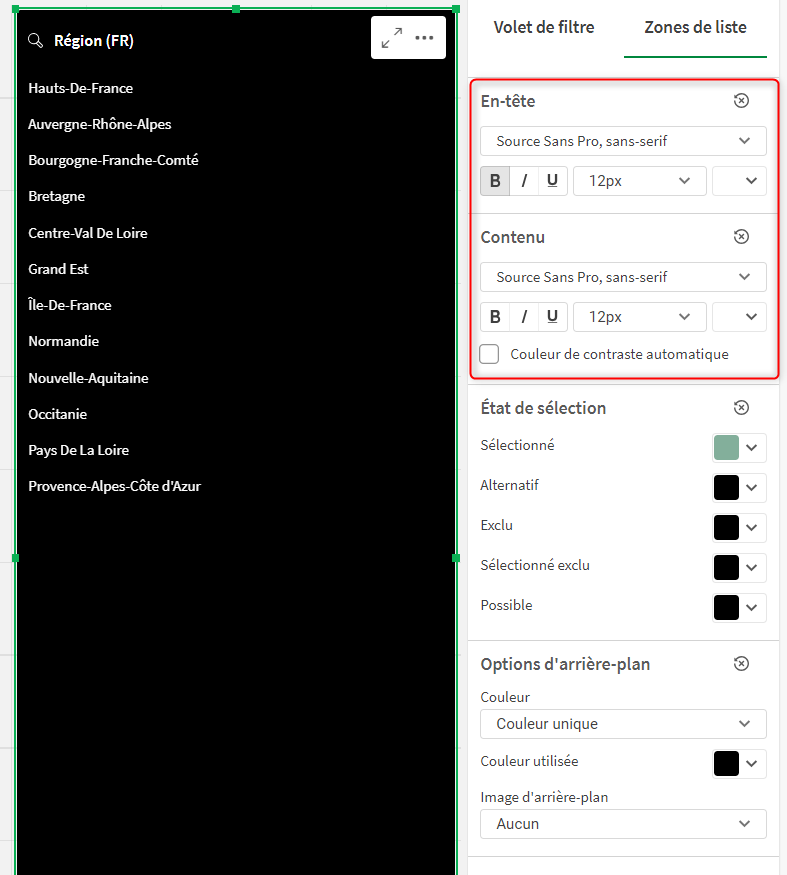Open the Contenu font size dropdown
Viewport: 787px width, 875px height.
[x=639, y=317]
